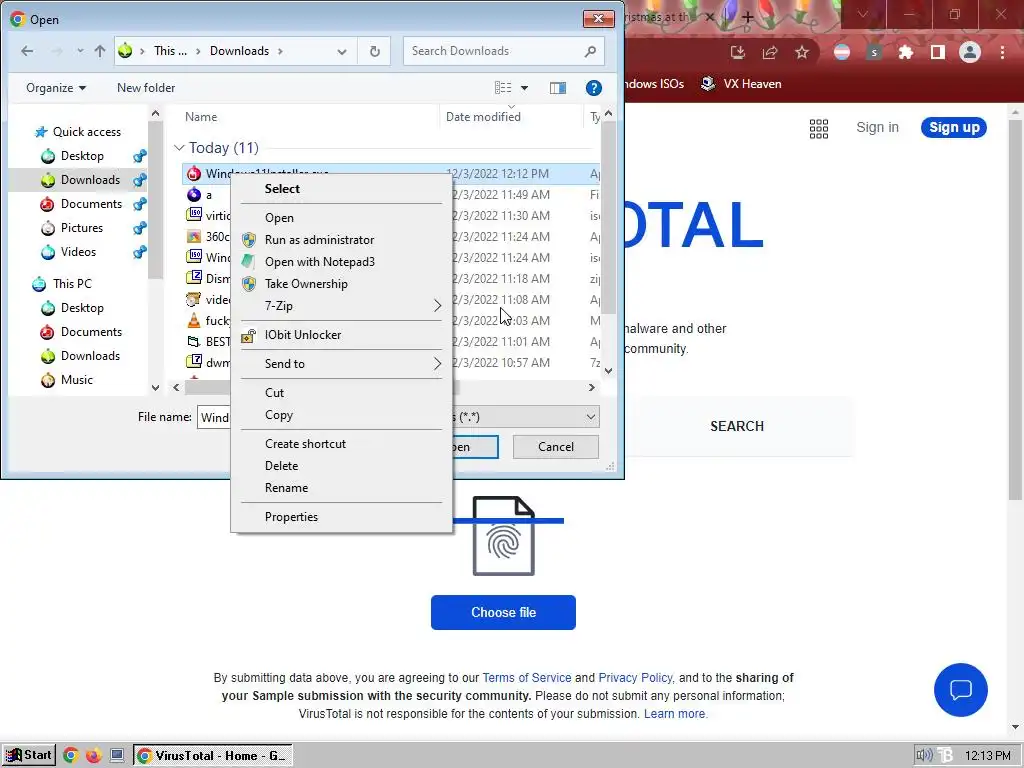Click the VLC cone file icon
The width and height of the screenshot is (1024, 768).
[194, 320]
